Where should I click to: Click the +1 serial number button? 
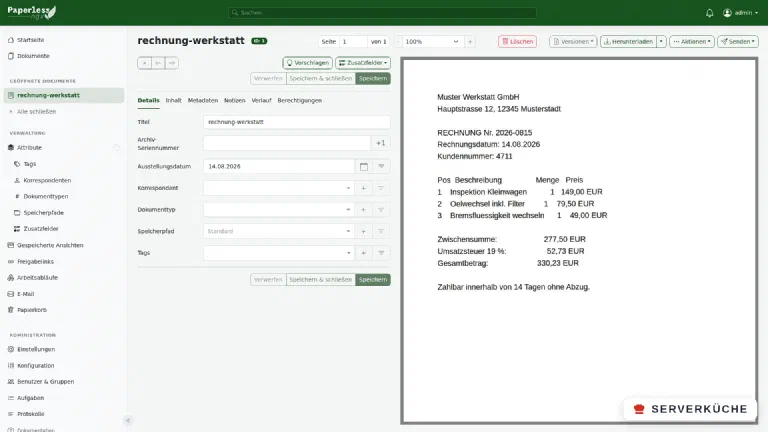point(381,143)
